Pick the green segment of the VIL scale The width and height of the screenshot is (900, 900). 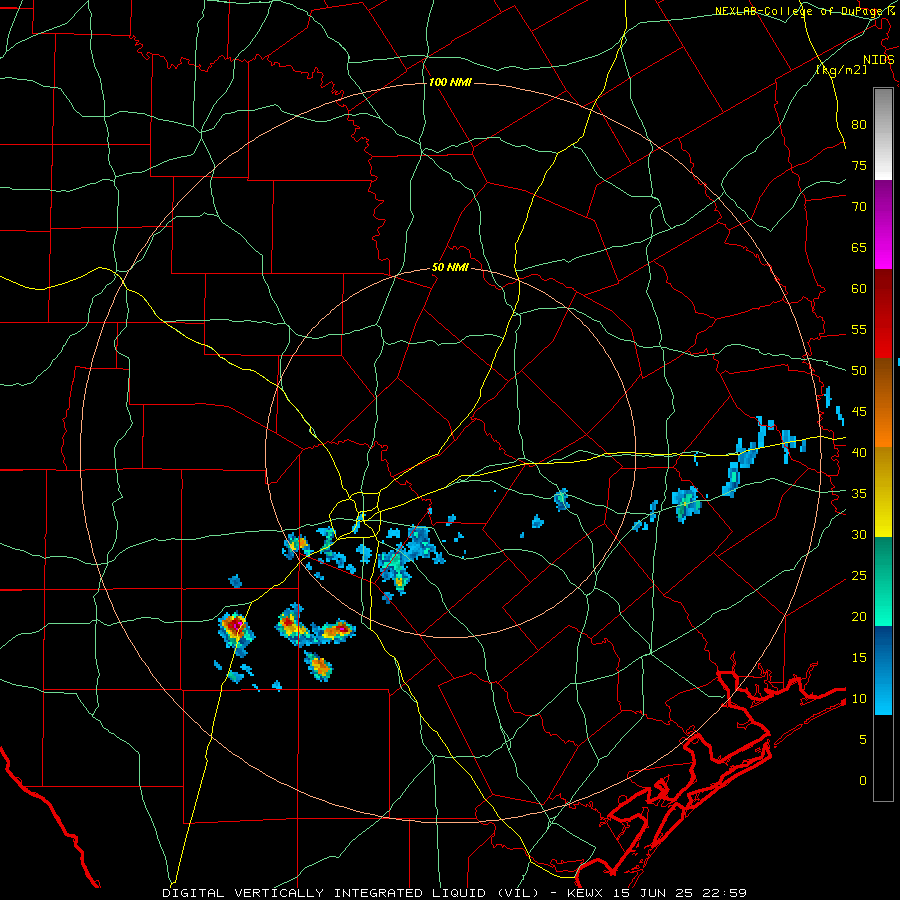tap(883, 581)
